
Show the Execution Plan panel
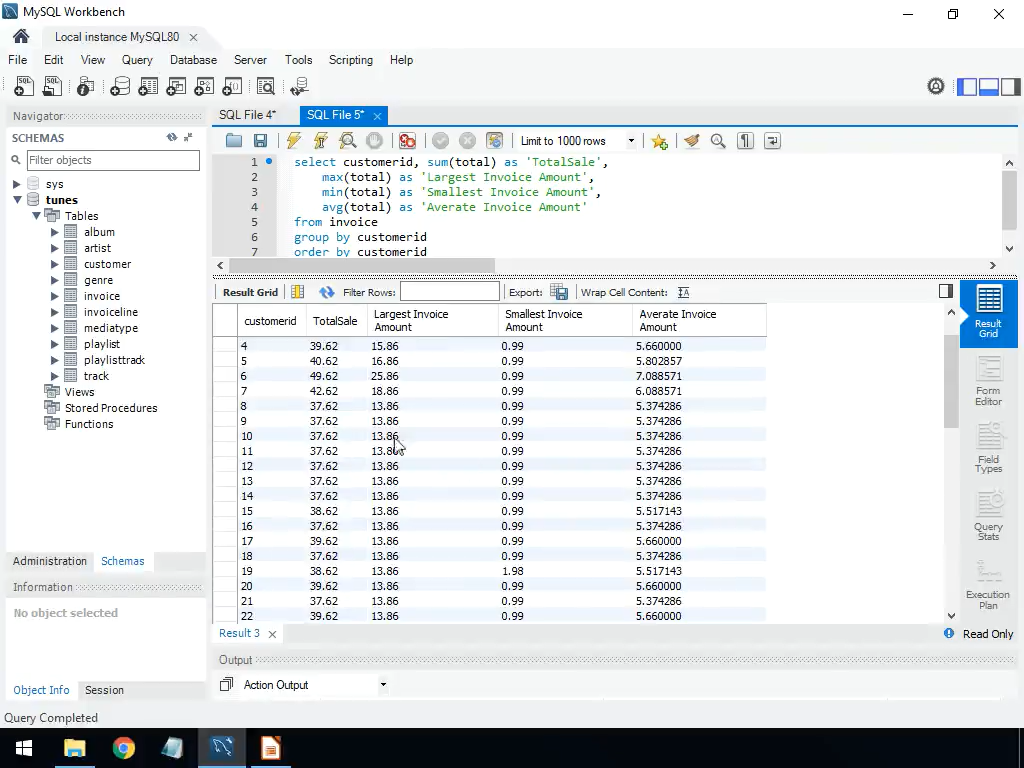pos(988,584)
